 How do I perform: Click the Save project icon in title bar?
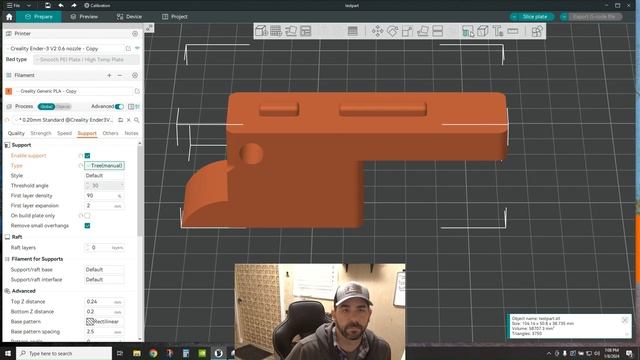click(x=48, y=5)
